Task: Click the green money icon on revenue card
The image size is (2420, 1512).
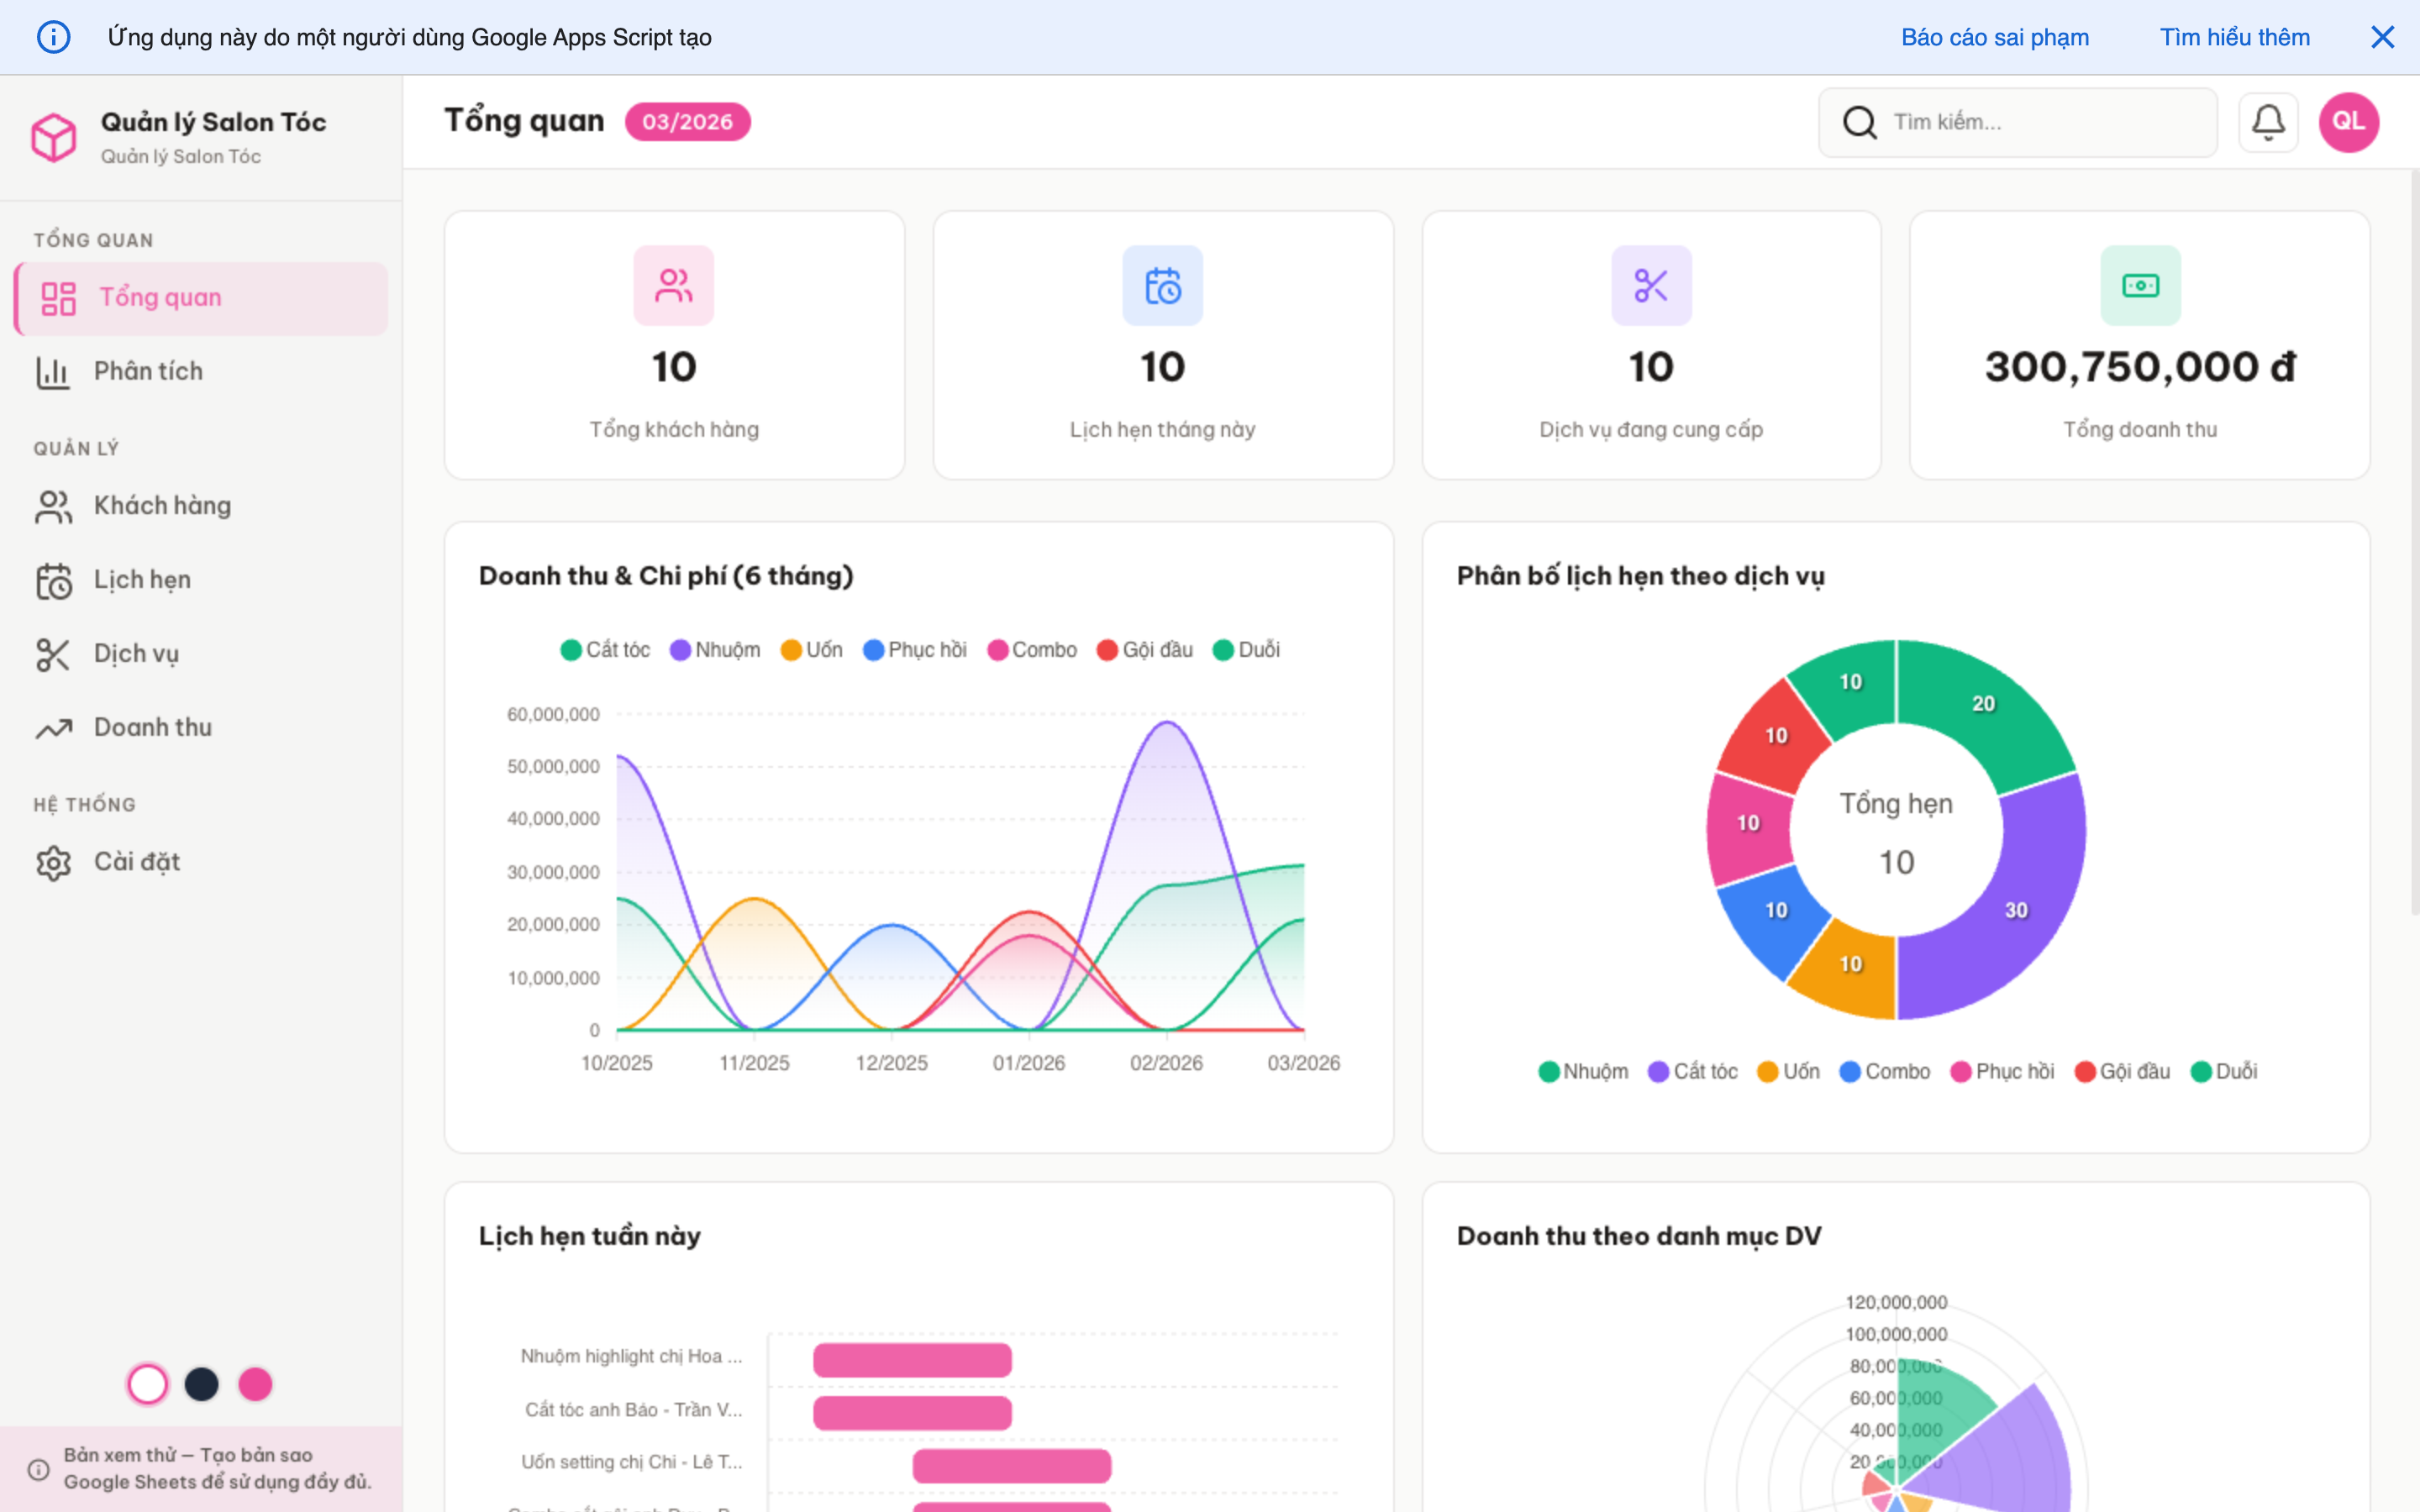Action: (2140, 286)
